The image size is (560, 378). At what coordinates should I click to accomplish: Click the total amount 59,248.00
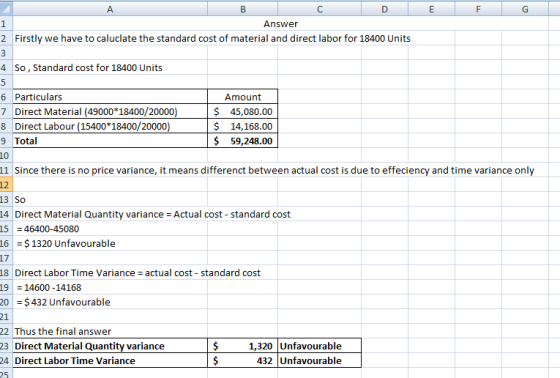[x=242, y=141]
